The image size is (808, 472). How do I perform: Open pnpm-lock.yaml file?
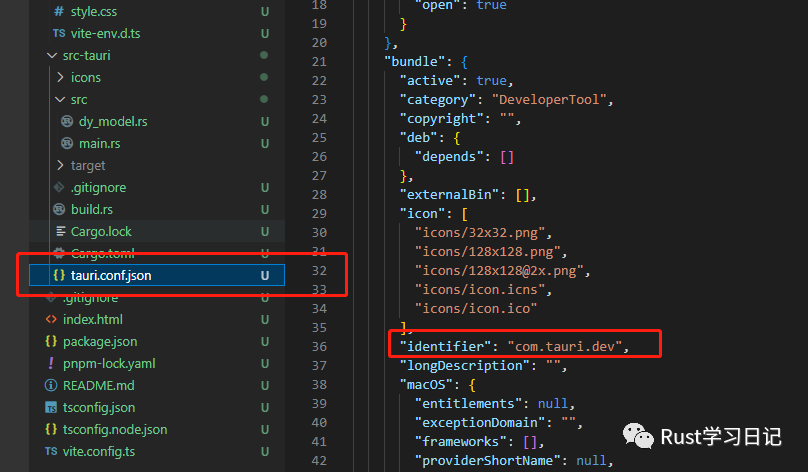[x=109, y=364]
